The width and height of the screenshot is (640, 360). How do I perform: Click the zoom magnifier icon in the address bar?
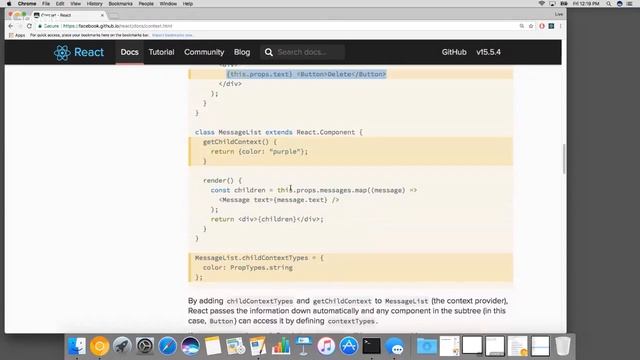click(x=522, y=26)
